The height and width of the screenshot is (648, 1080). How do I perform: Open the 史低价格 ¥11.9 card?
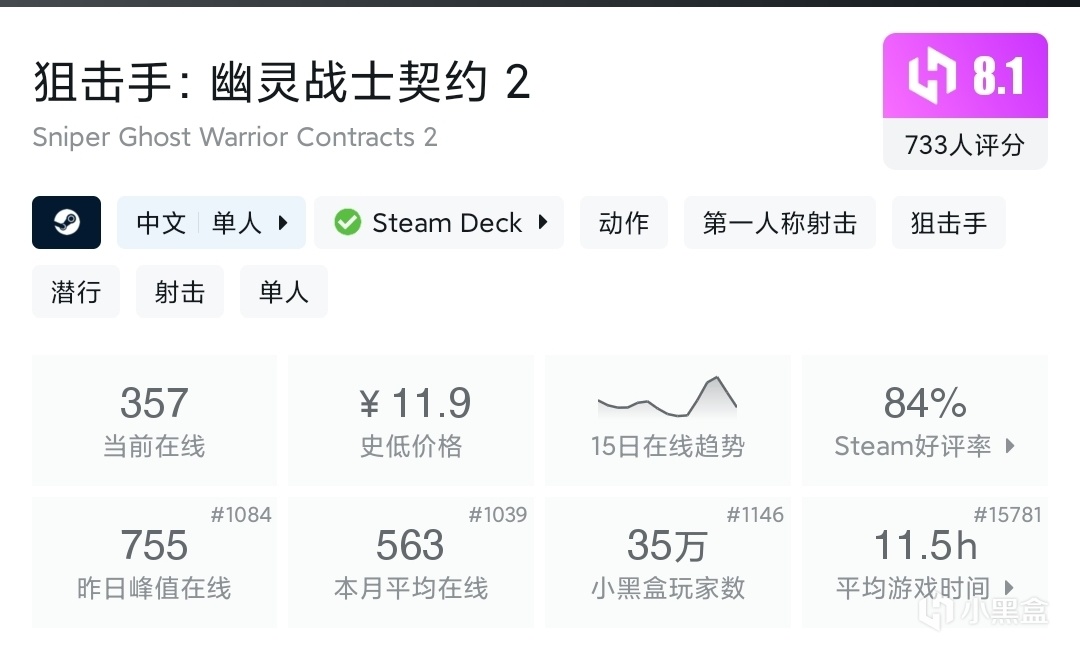[x=411, y=420]
